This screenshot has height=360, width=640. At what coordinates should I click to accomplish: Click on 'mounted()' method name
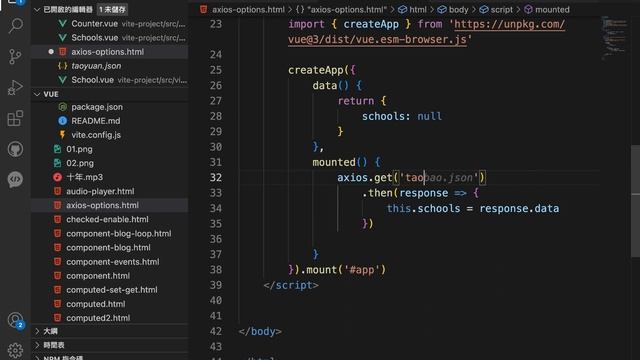click(x=340, y=162)
